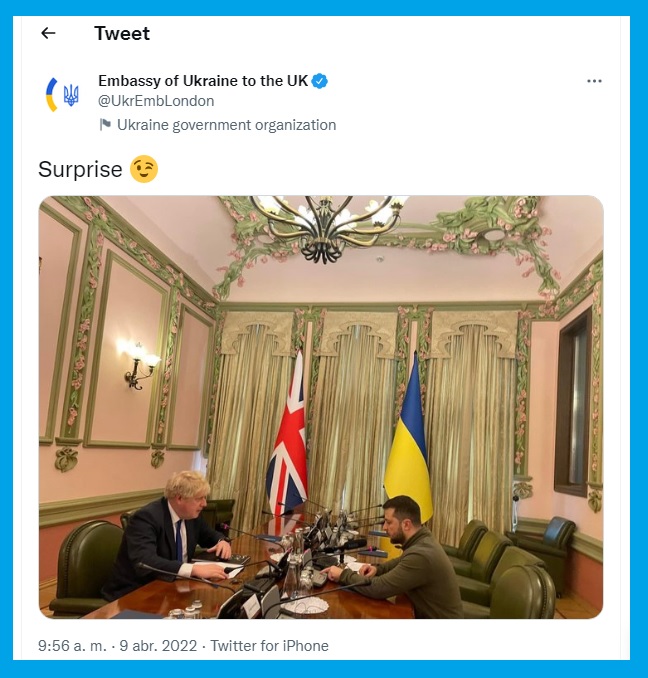Click the Surprise tweet text
The width and height of the screenshot is (648, 678).
pyautogui.click(x=80, y=169)
